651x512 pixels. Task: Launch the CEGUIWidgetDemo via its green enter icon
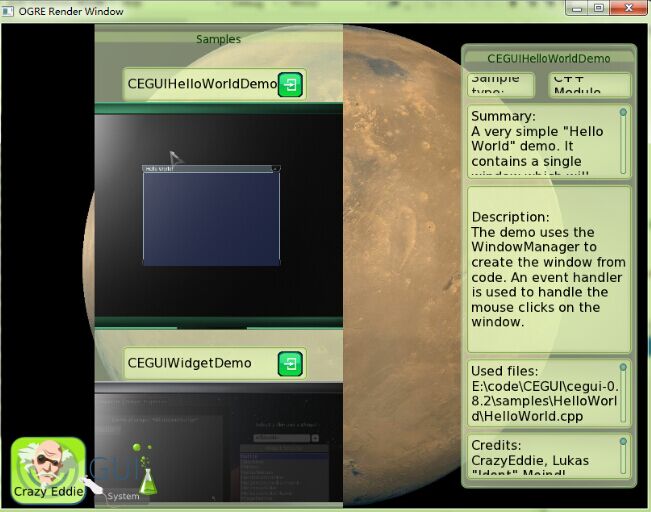(x=290, y=364)
